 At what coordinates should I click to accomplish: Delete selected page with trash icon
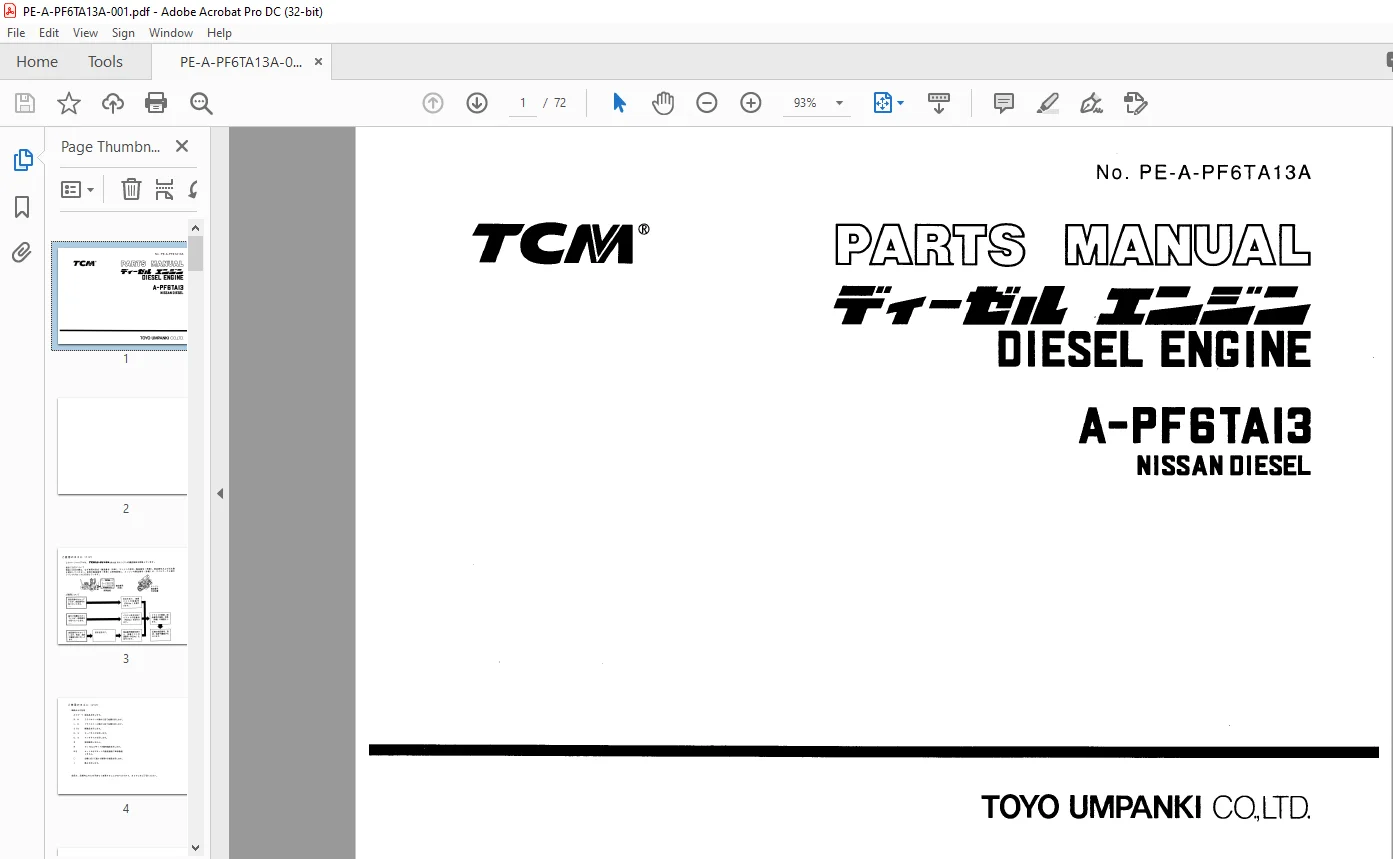(x=131, y=189)
